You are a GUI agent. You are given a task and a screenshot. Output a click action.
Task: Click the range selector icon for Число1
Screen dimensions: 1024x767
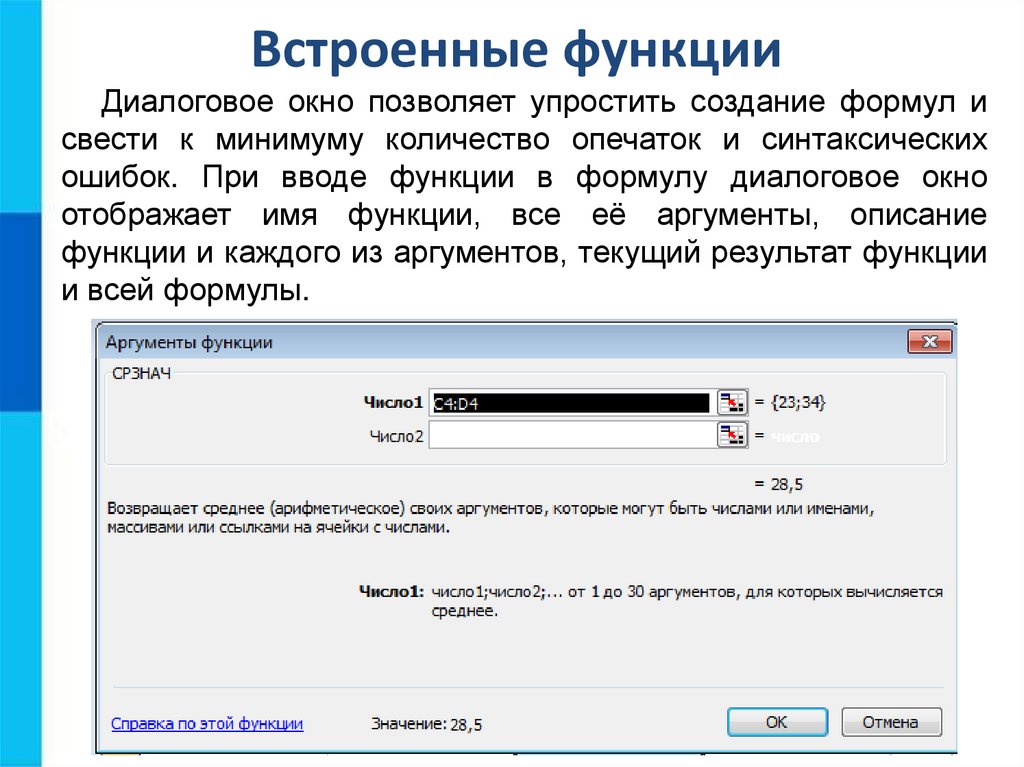click(x=731, y=402)
